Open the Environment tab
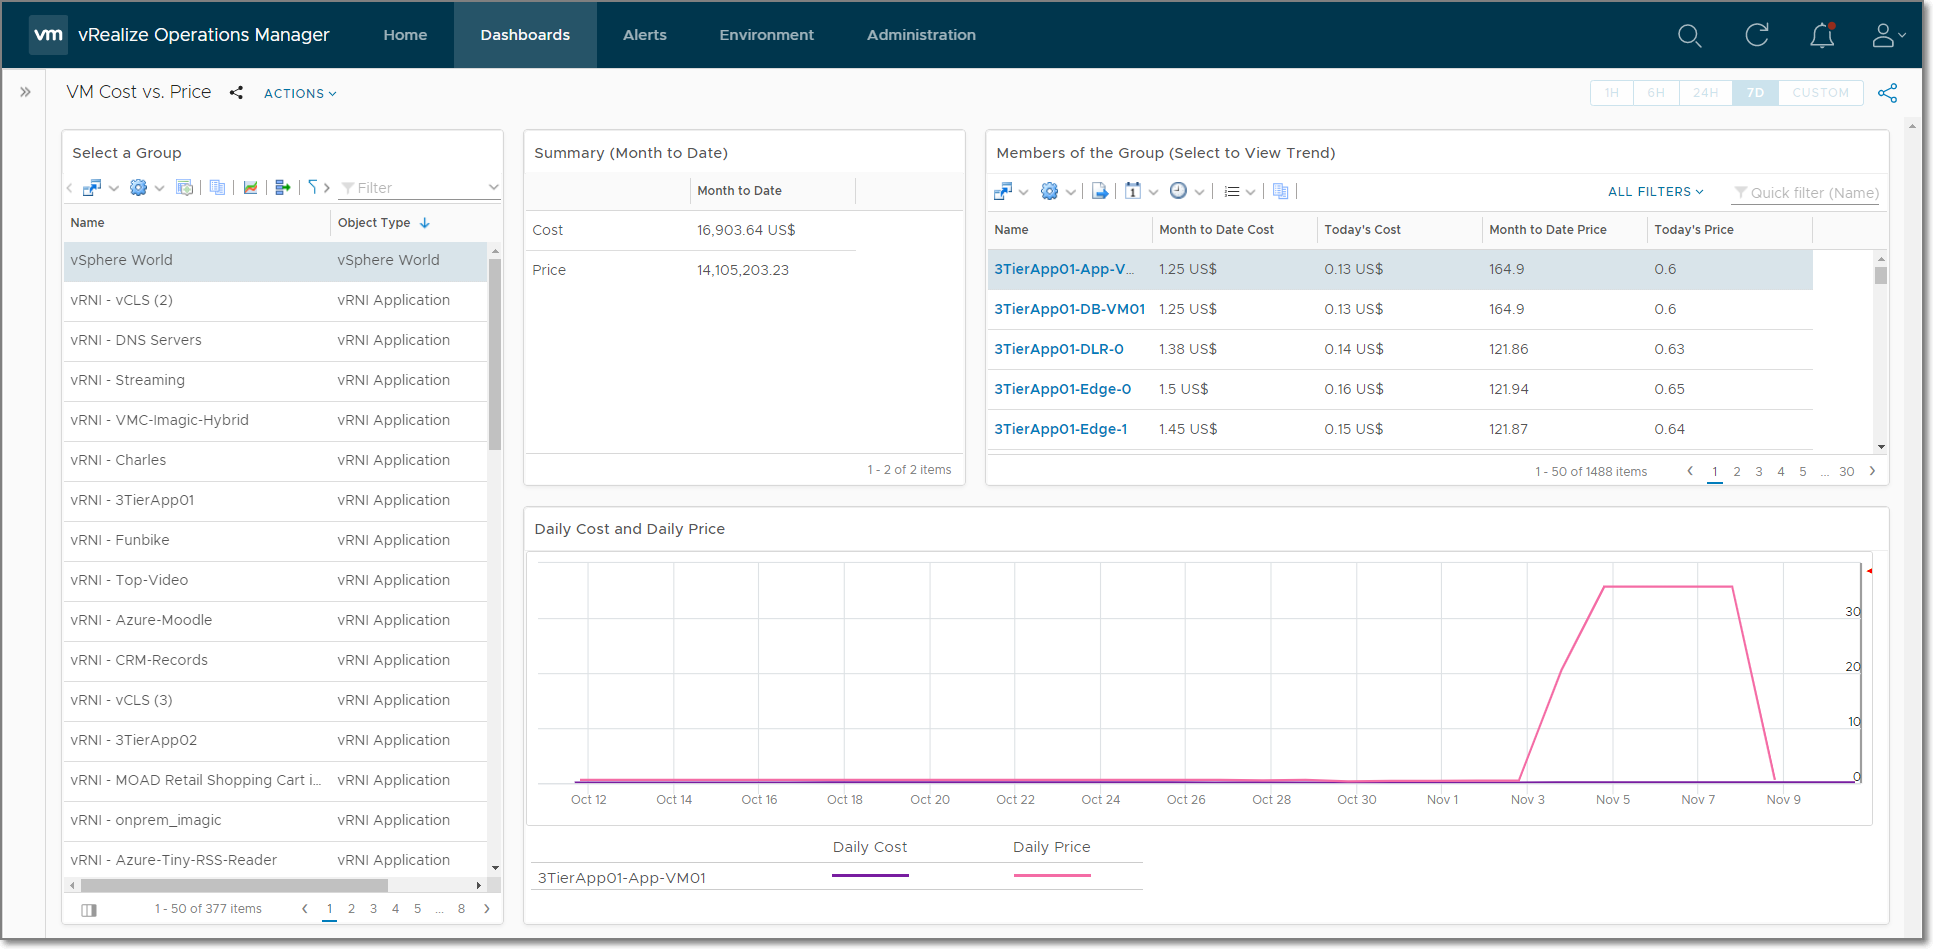1933x949 pixels. click(x=766, y=35)
